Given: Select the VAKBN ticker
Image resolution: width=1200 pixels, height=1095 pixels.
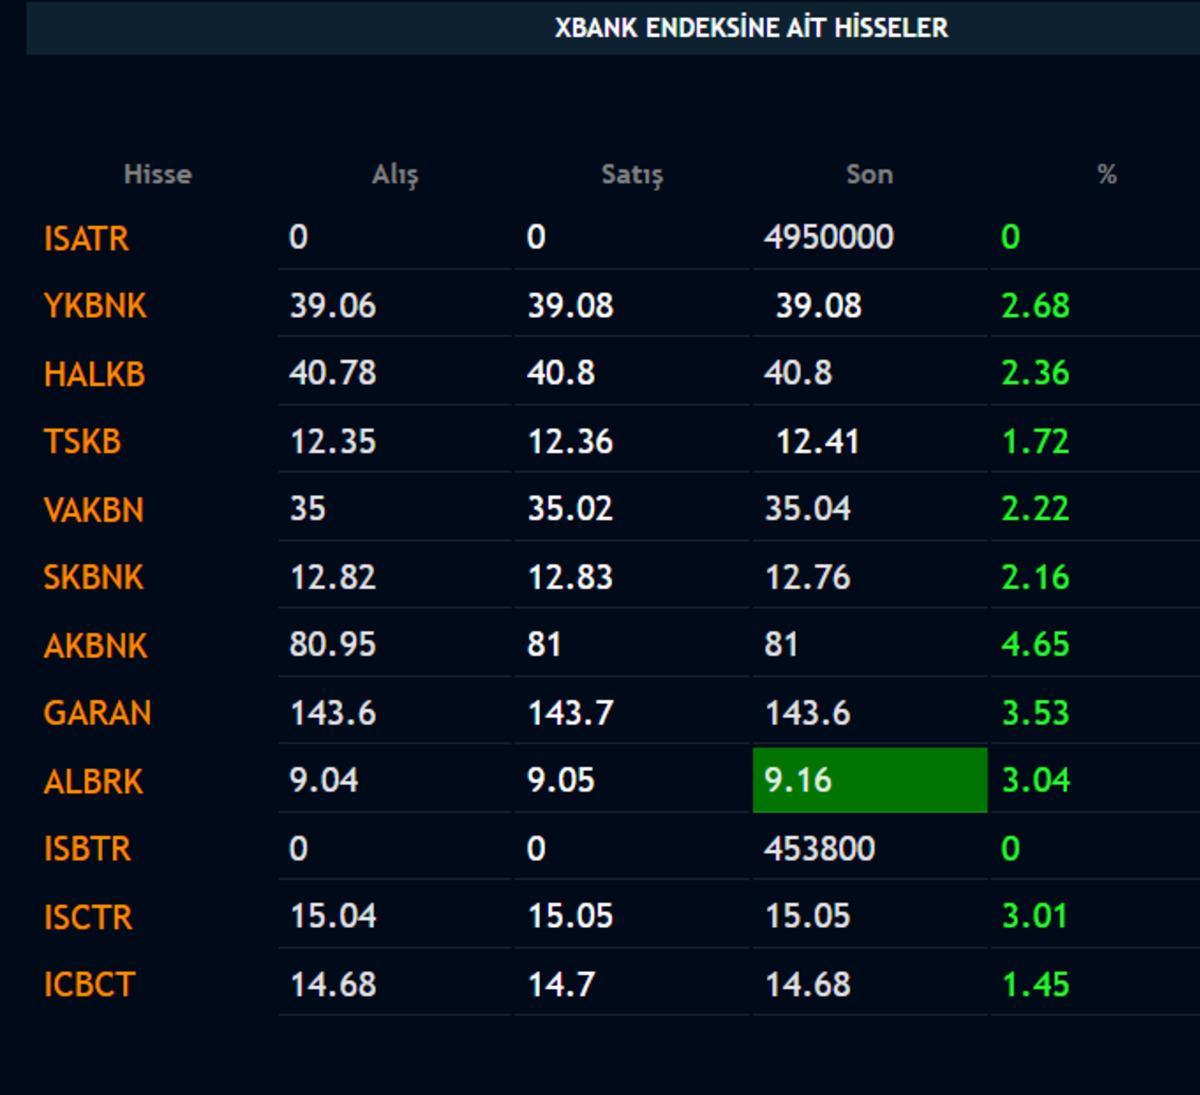Looking at the screenshot, I should point(94,510).
